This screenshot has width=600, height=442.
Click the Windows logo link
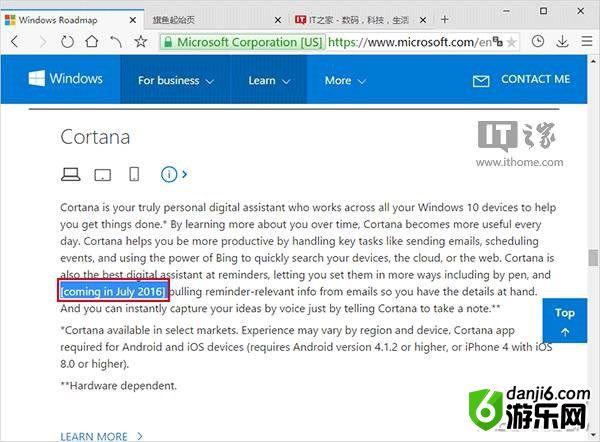point(65,78)
